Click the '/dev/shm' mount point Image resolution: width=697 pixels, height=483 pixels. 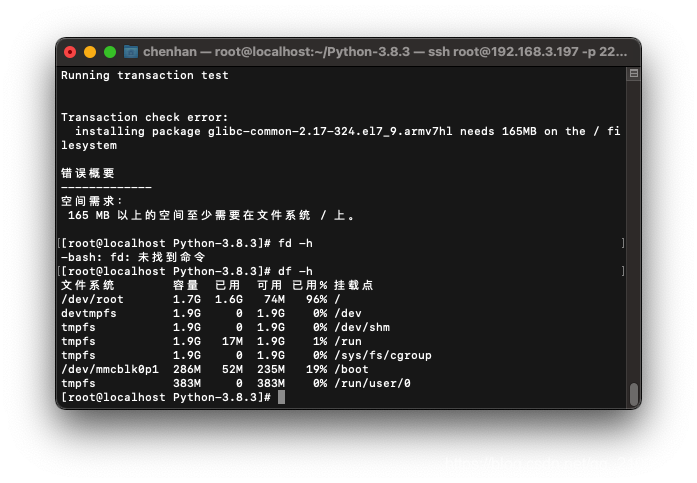pos(362,327)
